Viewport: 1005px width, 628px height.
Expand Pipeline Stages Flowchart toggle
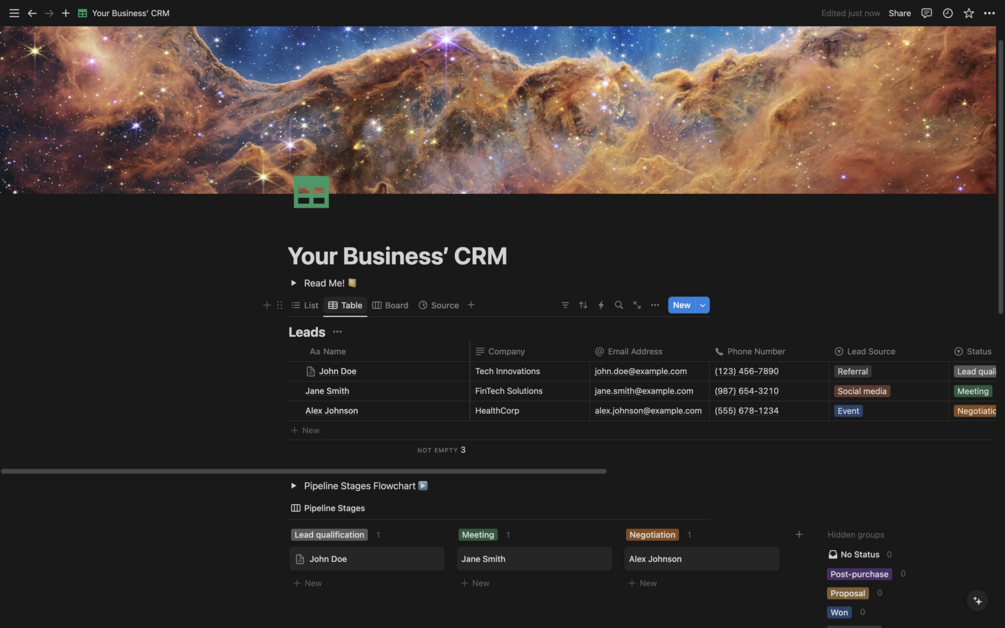pyautogui.click(x=294, y=486)
